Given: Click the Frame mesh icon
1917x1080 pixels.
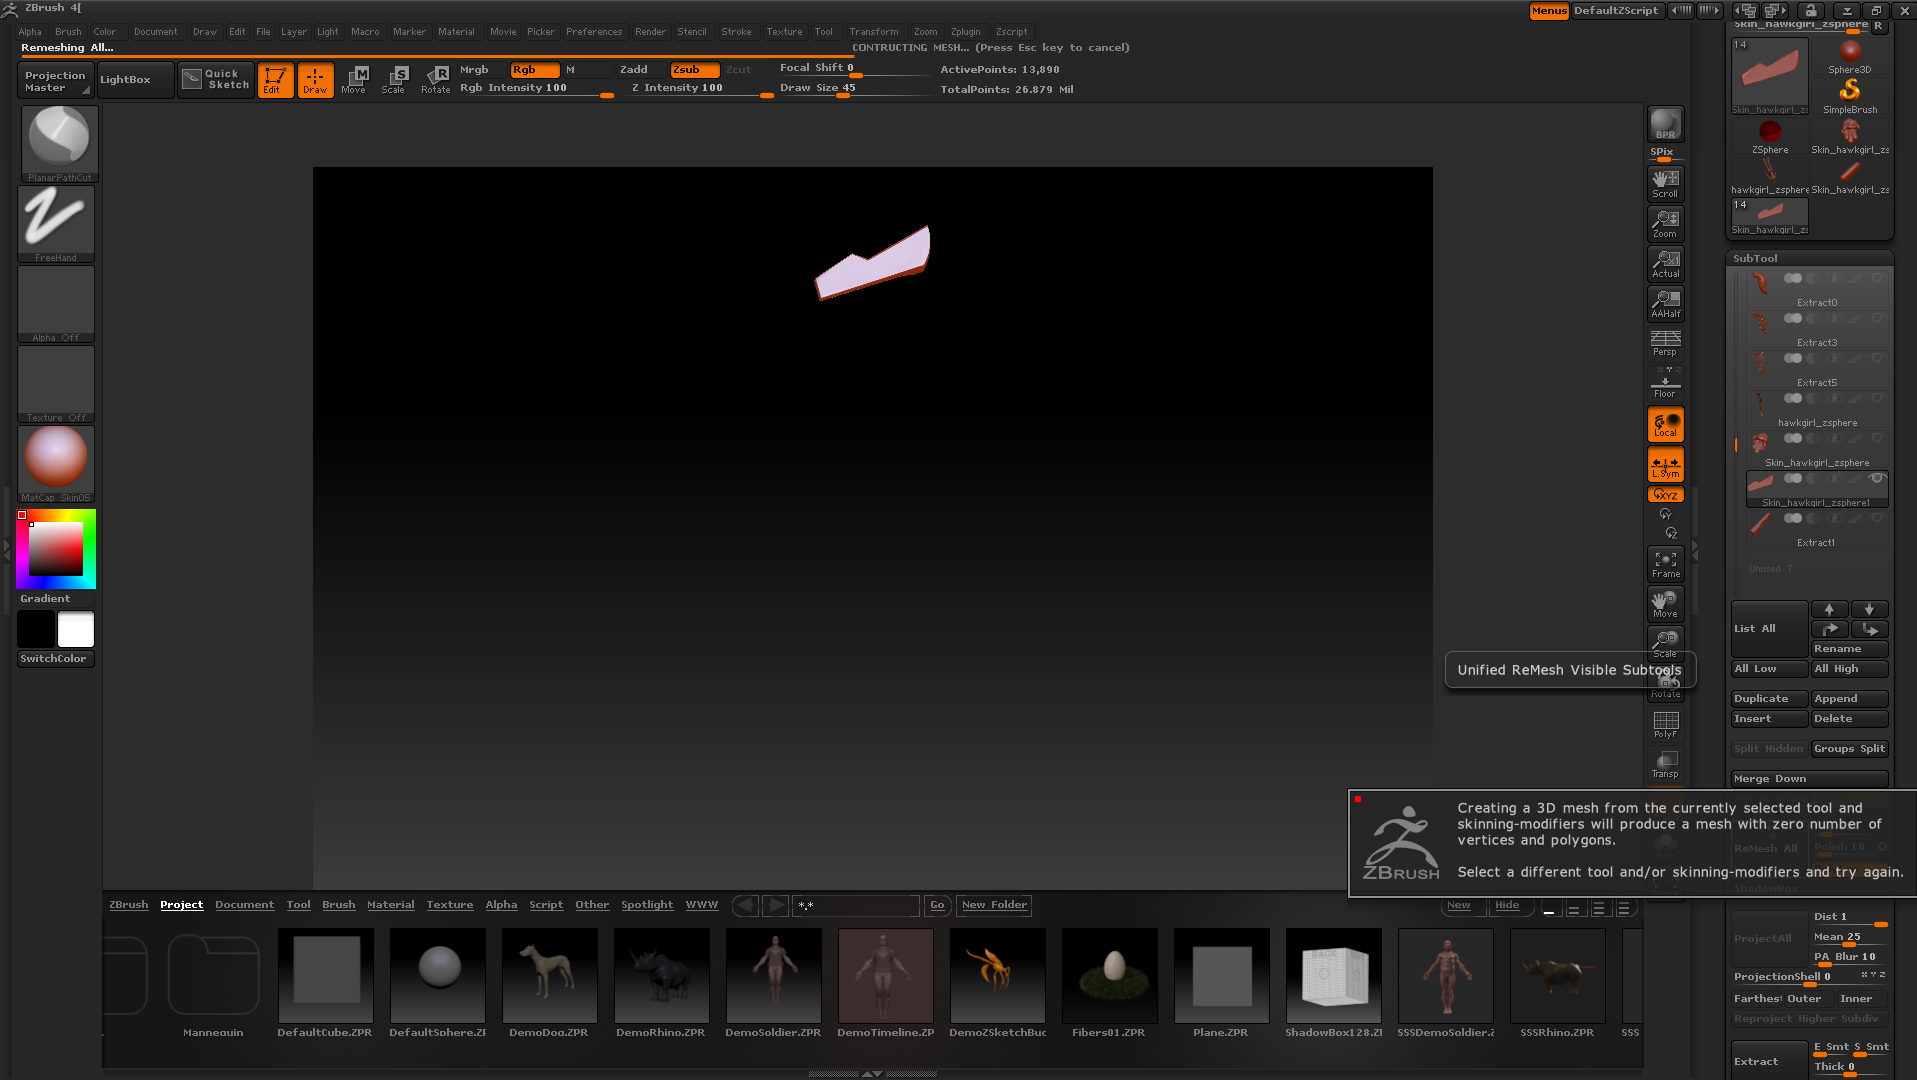Looking at the screenshot, I should (x=1665, y=564).
